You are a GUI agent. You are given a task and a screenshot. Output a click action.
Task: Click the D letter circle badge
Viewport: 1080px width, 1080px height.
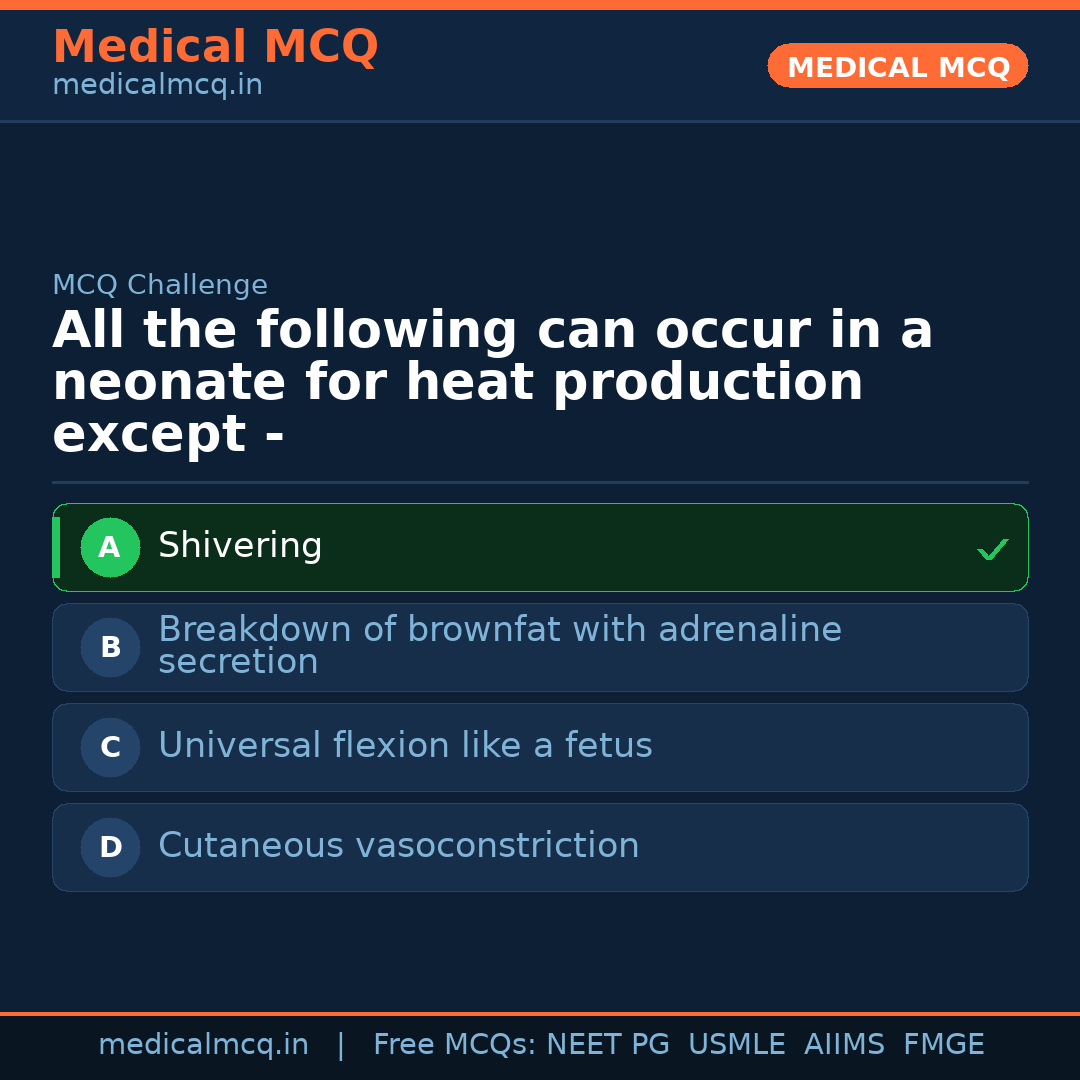(110, 848)
